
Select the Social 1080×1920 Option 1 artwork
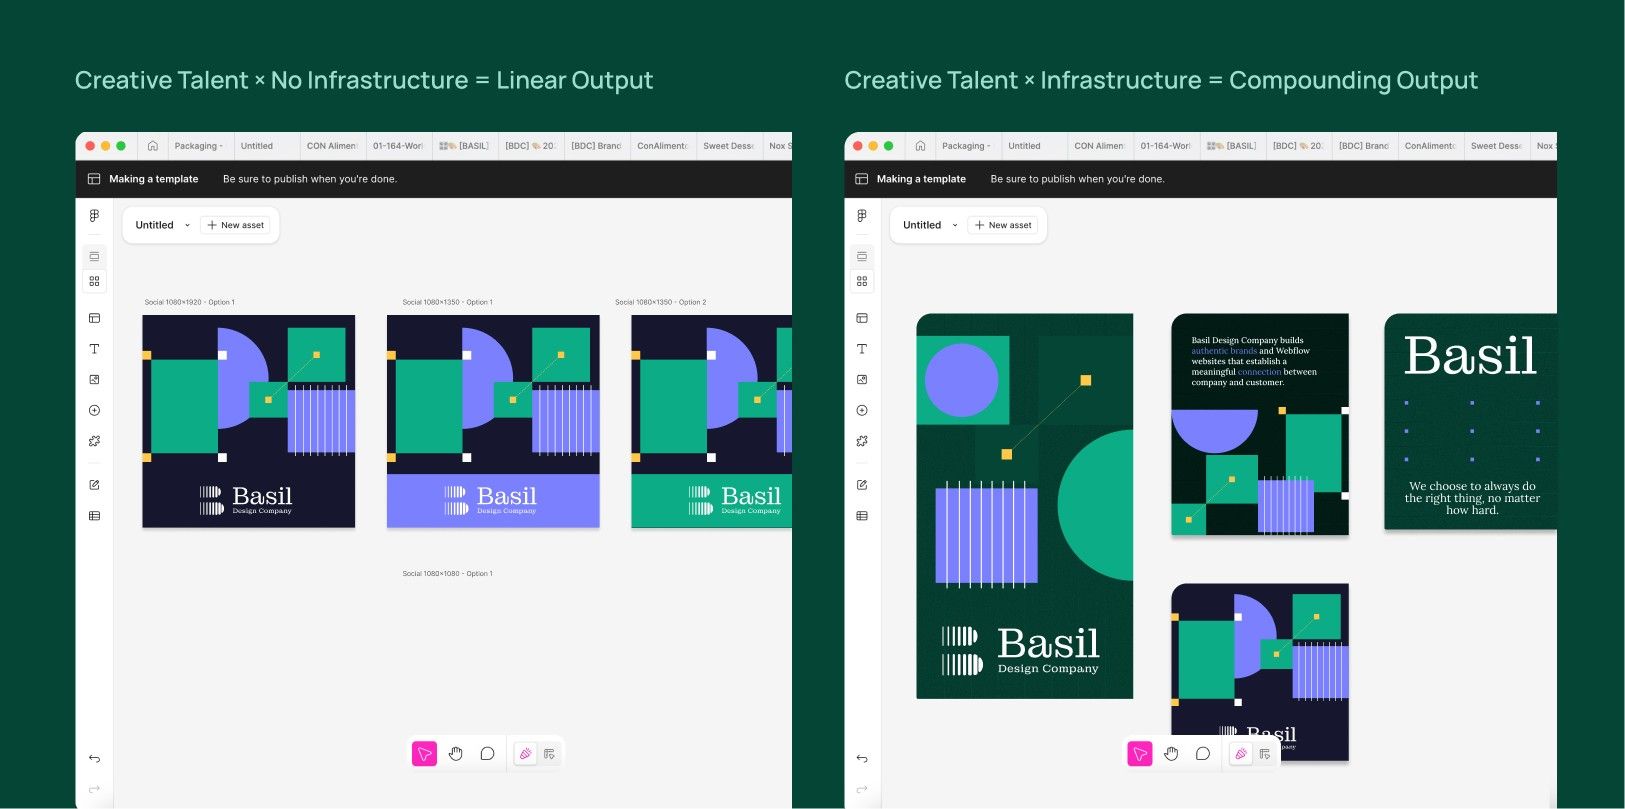click(249, 421)
